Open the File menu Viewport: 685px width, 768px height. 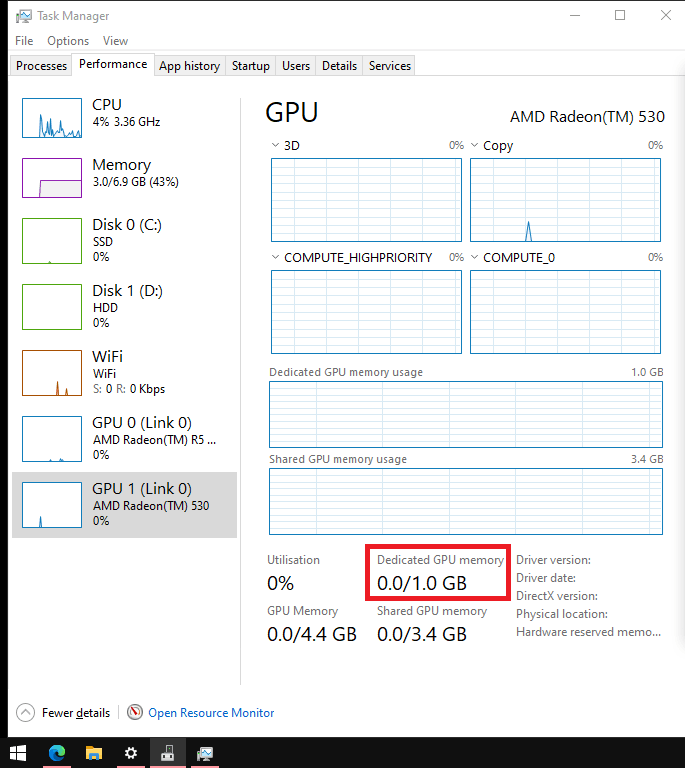pos(24,41)
